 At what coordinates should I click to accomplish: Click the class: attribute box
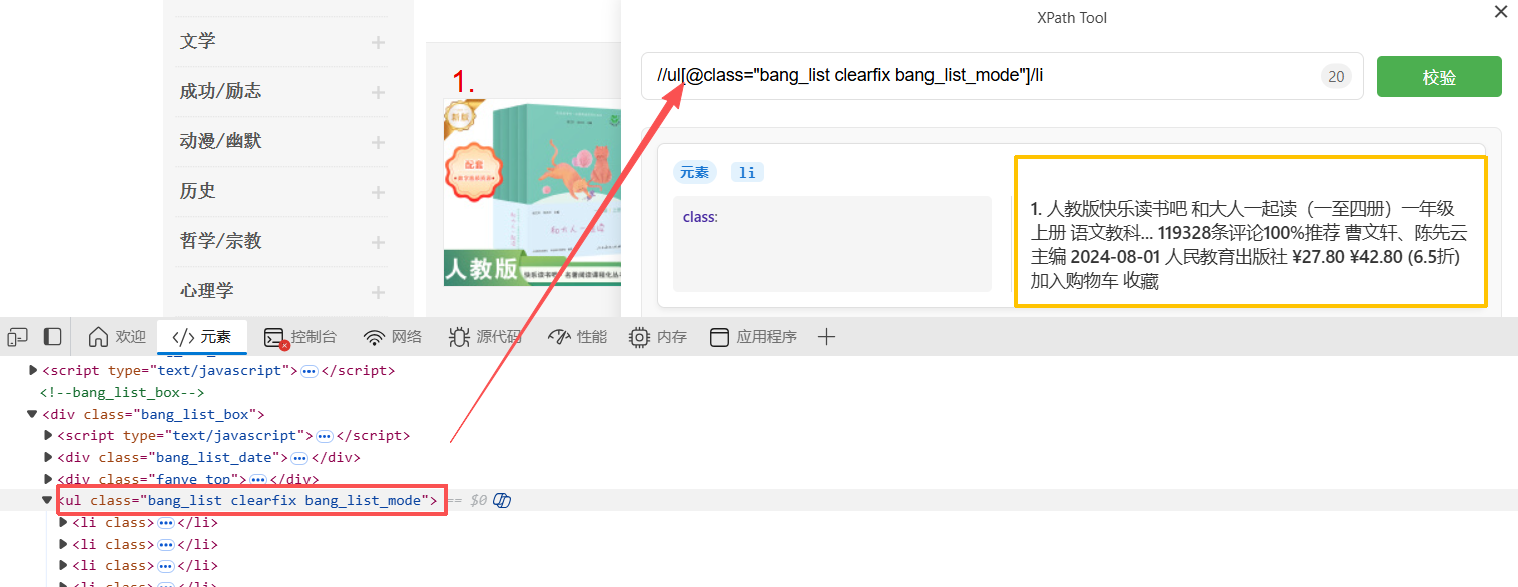[832, 244]
